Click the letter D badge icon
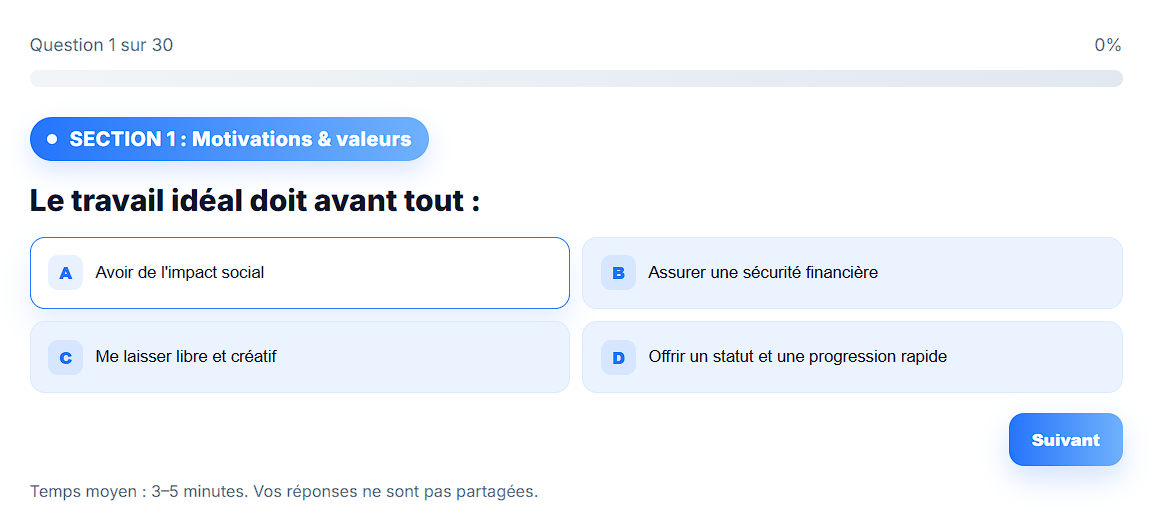Screen dimensions: 1149x525 click(x=618, y=357)
